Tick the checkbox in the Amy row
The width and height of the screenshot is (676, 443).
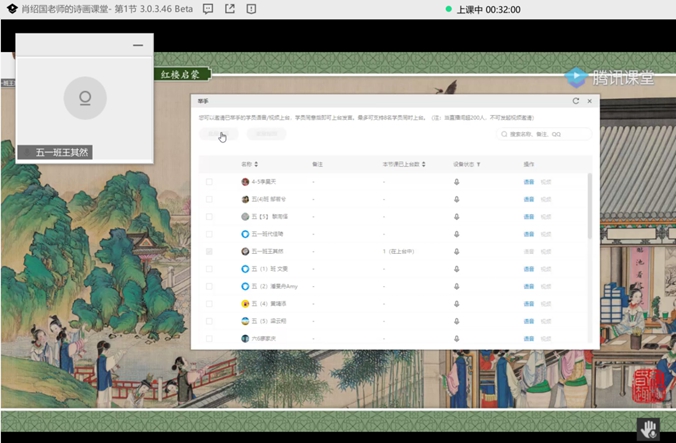coord(209,286)
